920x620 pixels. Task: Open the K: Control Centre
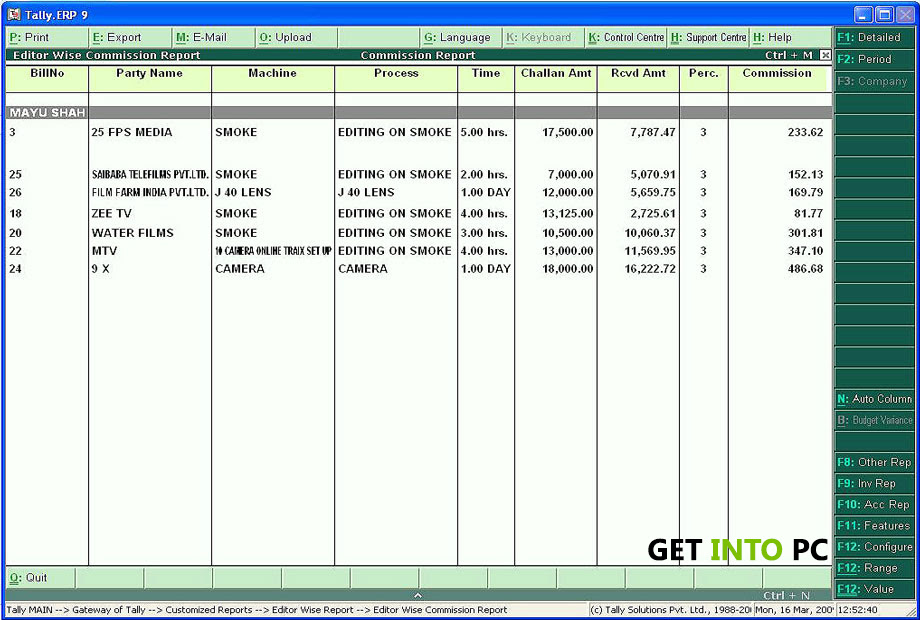(x=627, y=37)
